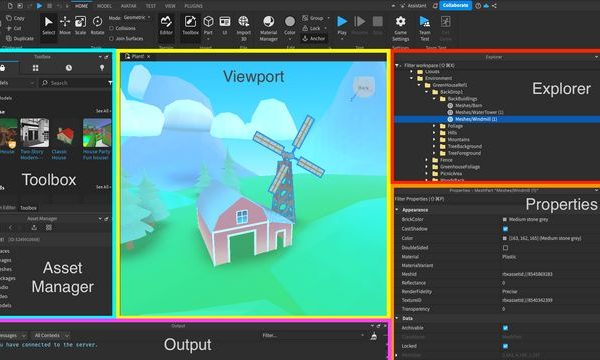This screenshot has height=360, width=600.
Task: Expand the Foliage folder
Action: click(434, 126)
